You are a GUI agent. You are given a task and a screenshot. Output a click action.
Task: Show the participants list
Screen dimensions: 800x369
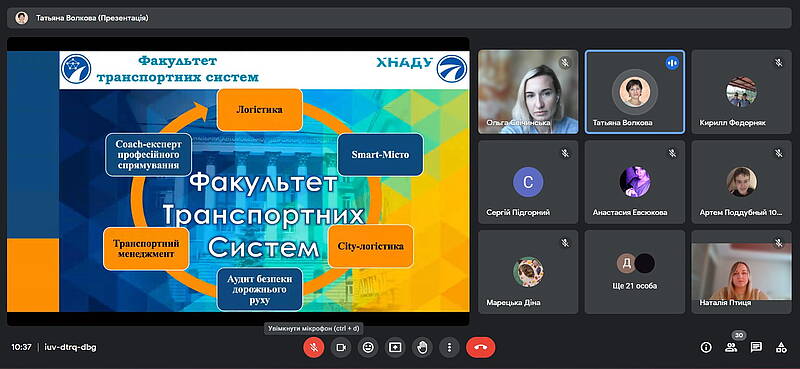pos(731,348)
